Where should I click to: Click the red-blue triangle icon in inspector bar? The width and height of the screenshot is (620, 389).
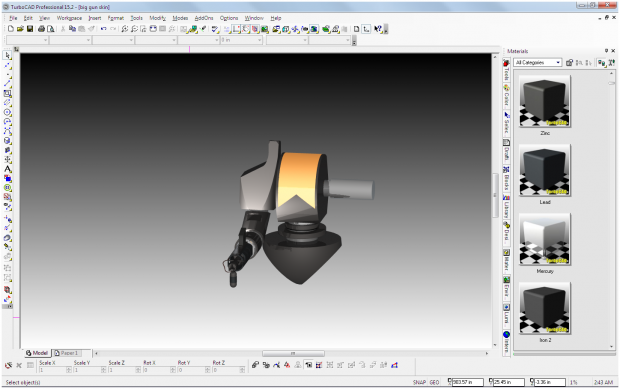[x=394, y=365]
